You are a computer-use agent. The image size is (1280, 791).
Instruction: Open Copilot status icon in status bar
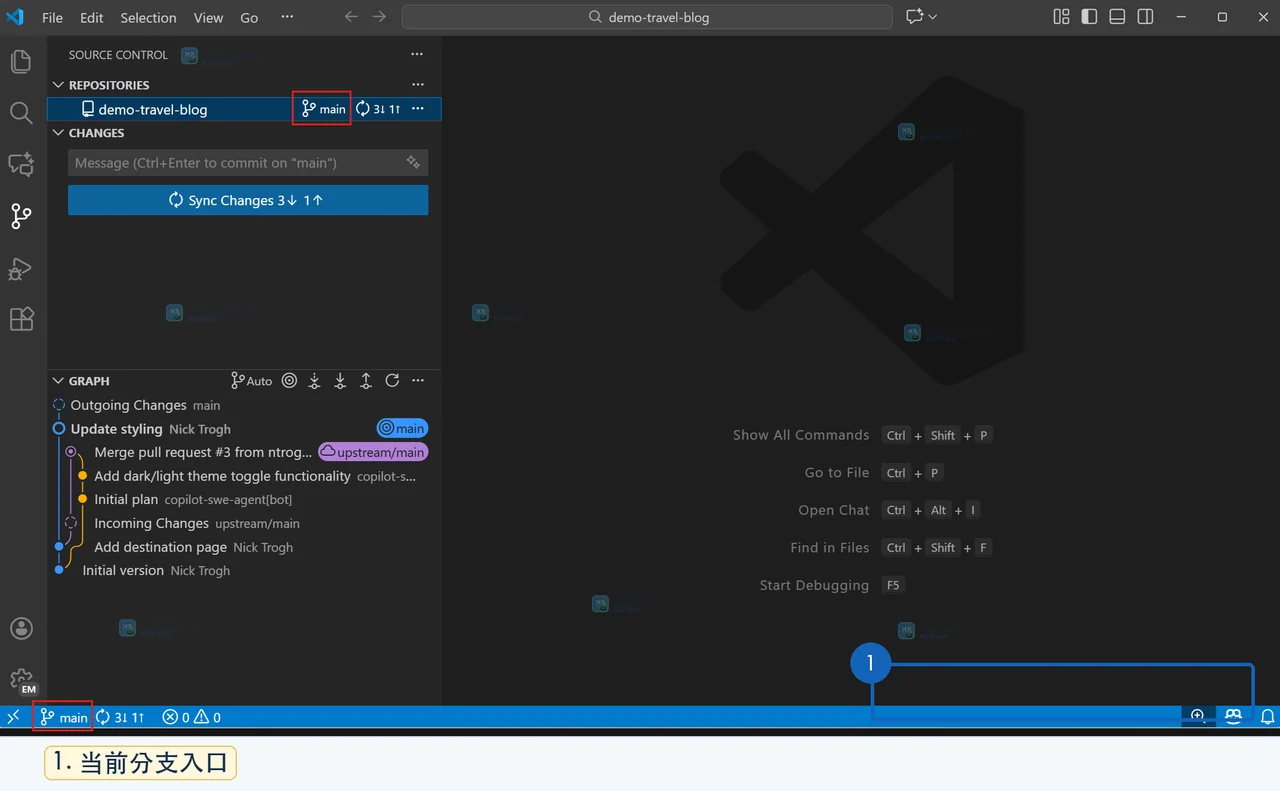1233,716
